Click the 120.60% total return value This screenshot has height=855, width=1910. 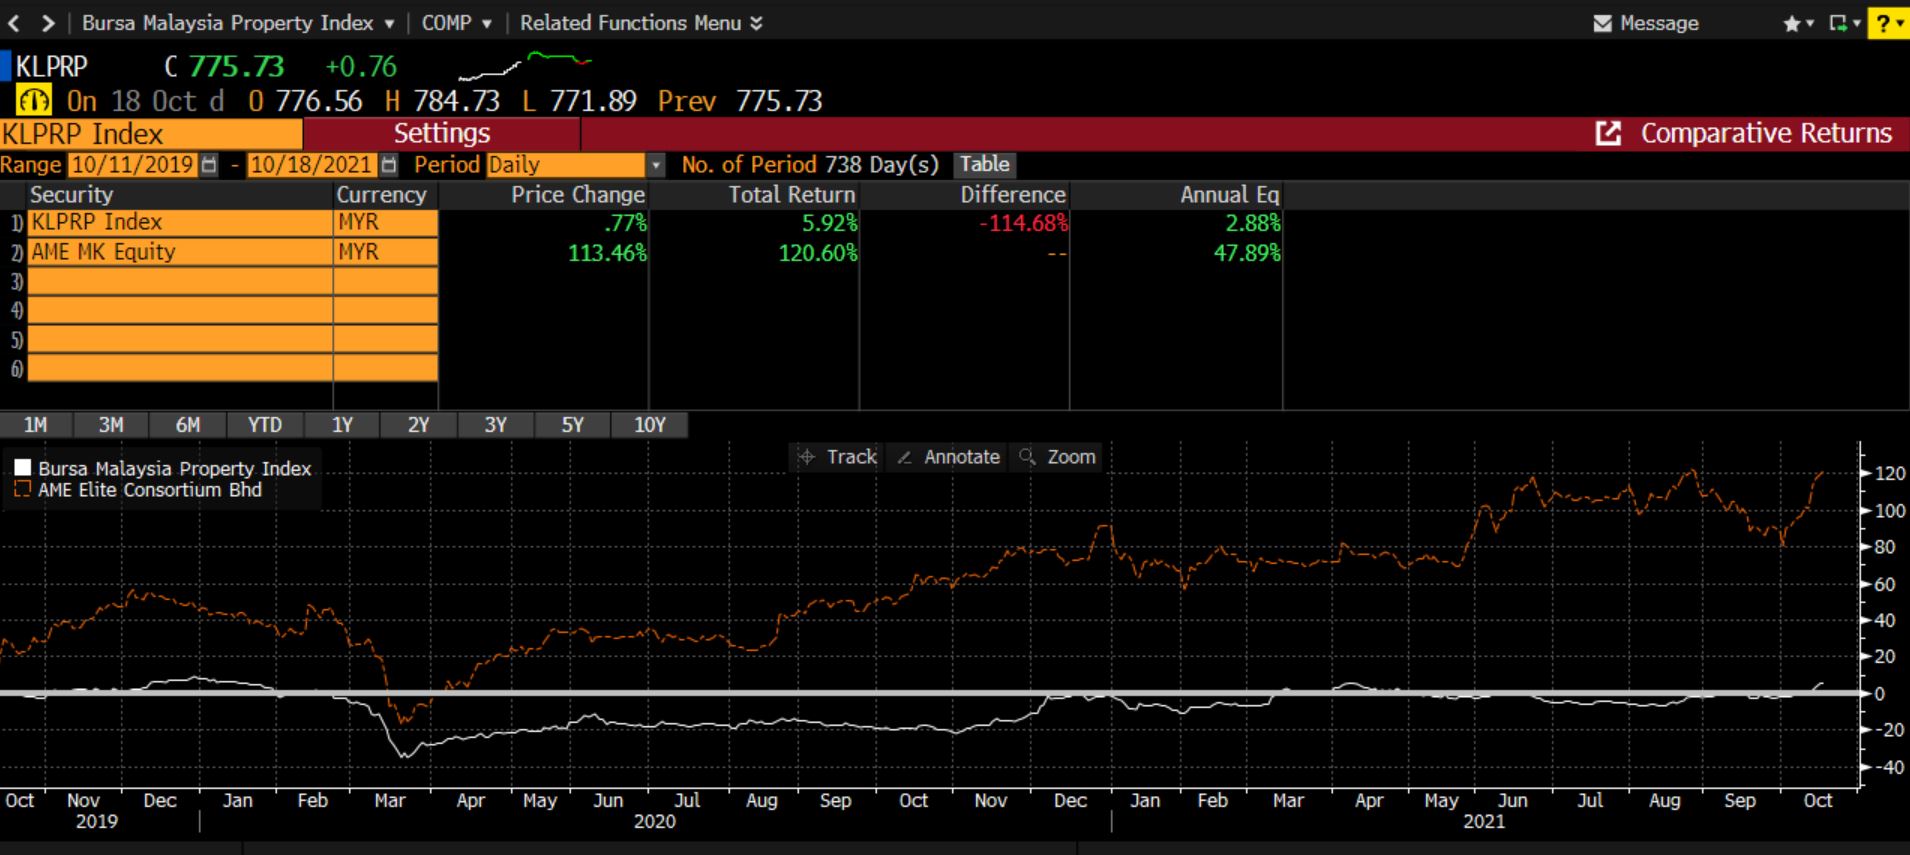[818, 253]
